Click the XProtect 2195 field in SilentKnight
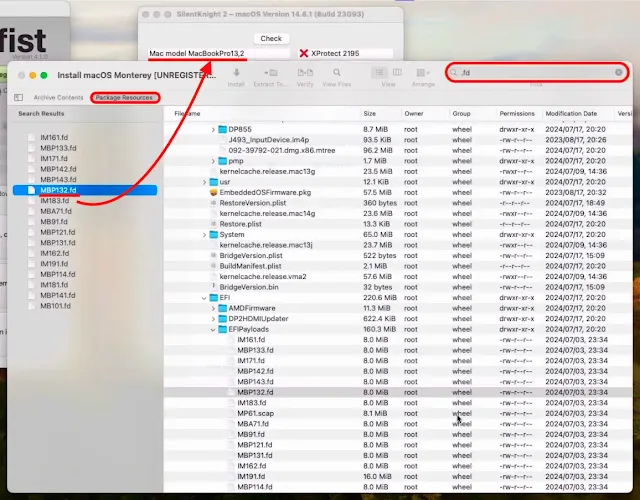 click(x=345, y=53)
